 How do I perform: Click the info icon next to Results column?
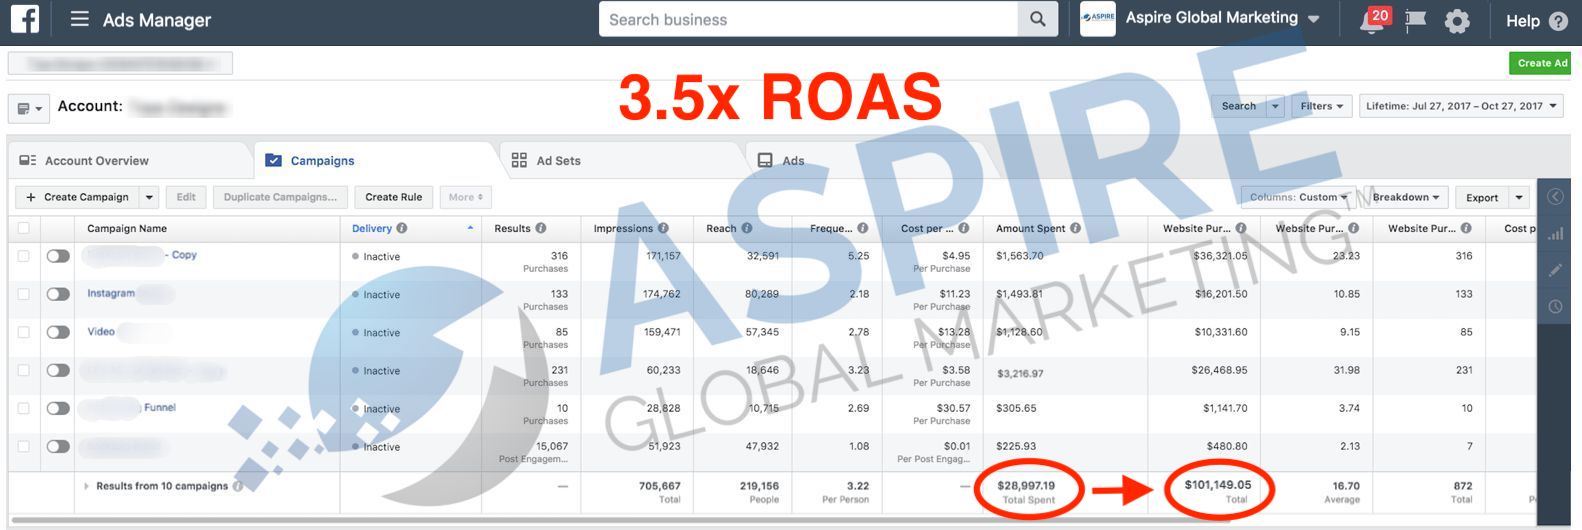pos(541,228)
